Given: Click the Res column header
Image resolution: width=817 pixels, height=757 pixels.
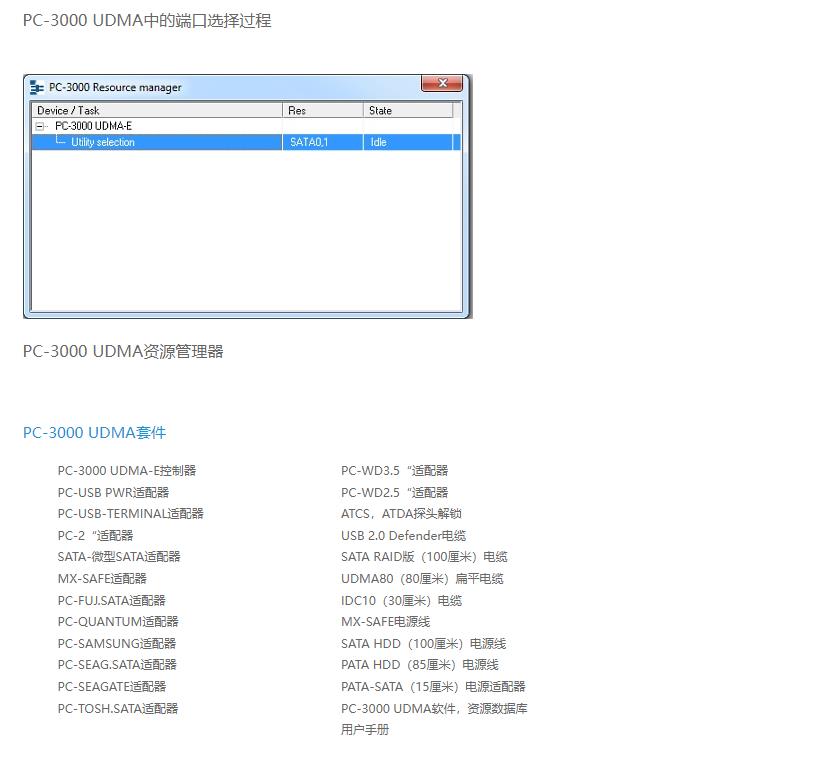Looking at the screenshot, I should pos(323,110).
